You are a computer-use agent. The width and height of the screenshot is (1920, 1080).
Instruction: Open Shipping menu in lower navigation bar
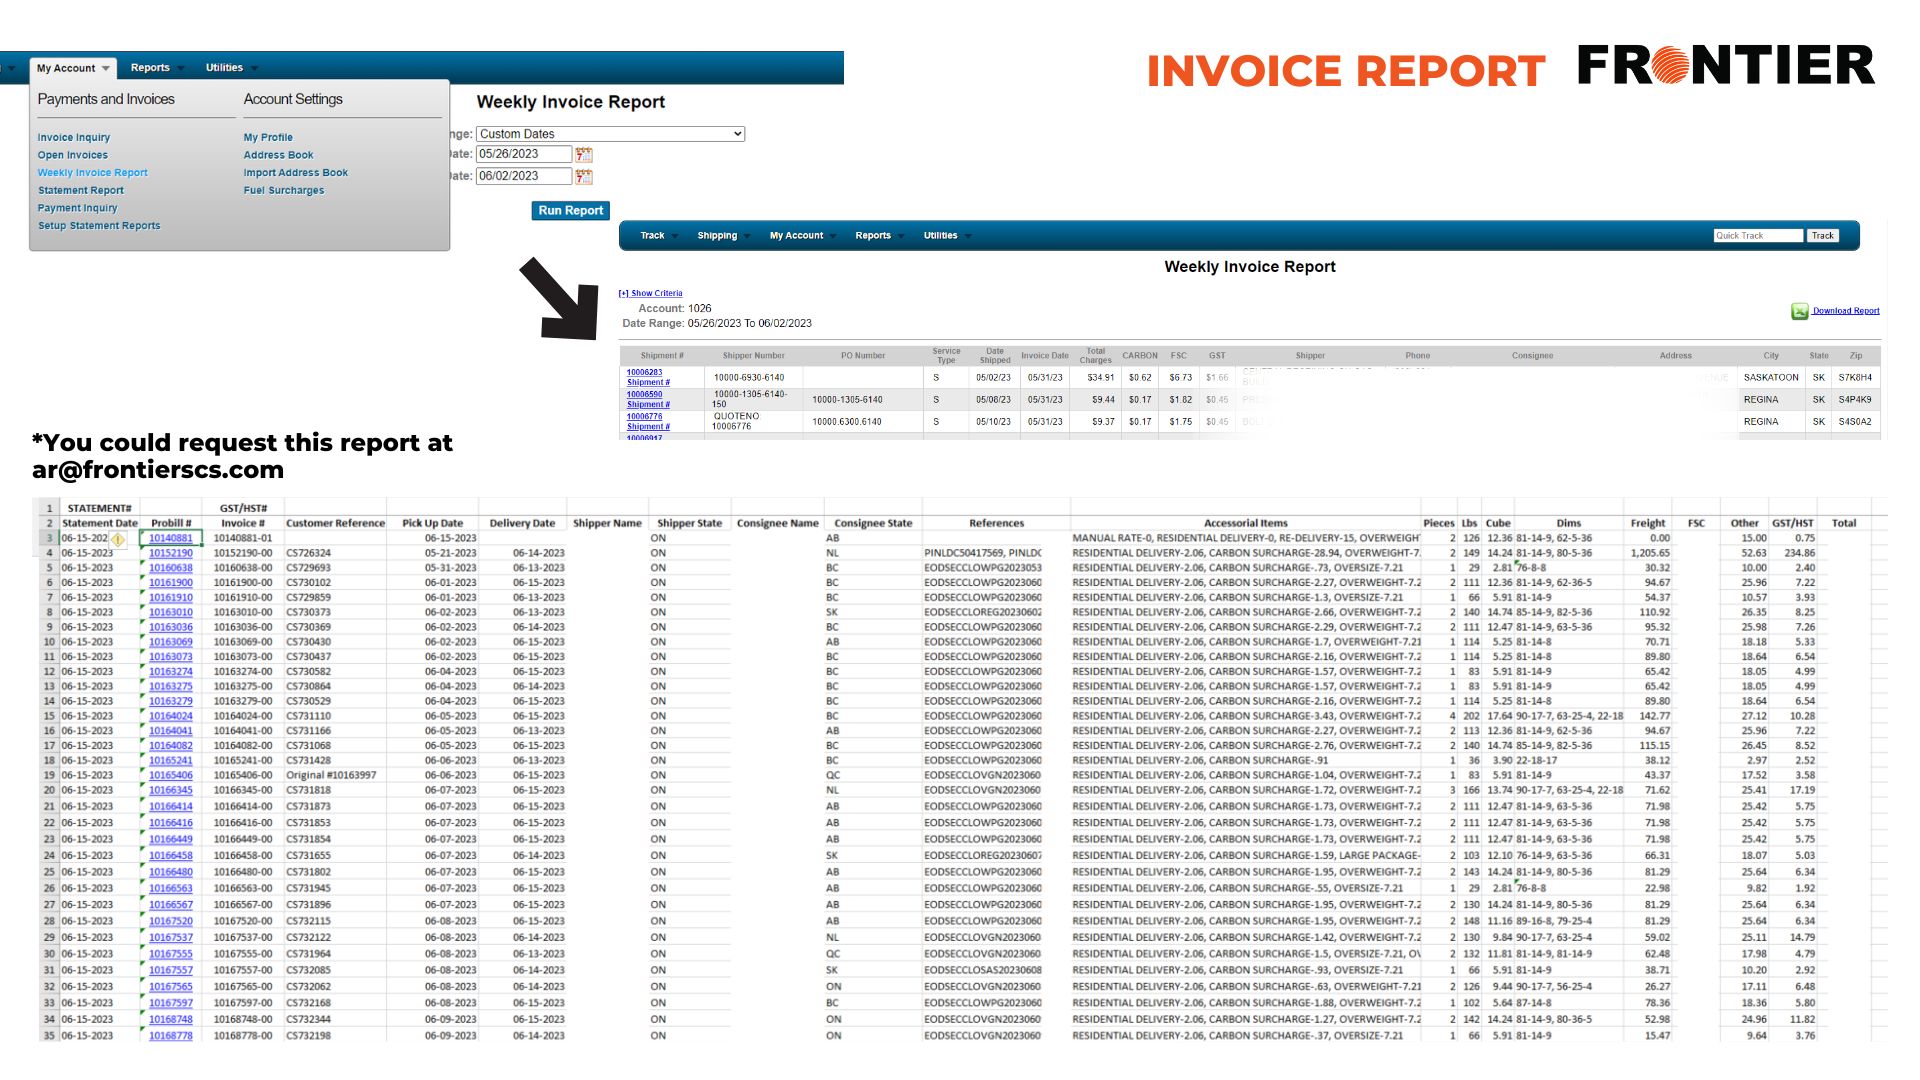[x=717, y=236]
